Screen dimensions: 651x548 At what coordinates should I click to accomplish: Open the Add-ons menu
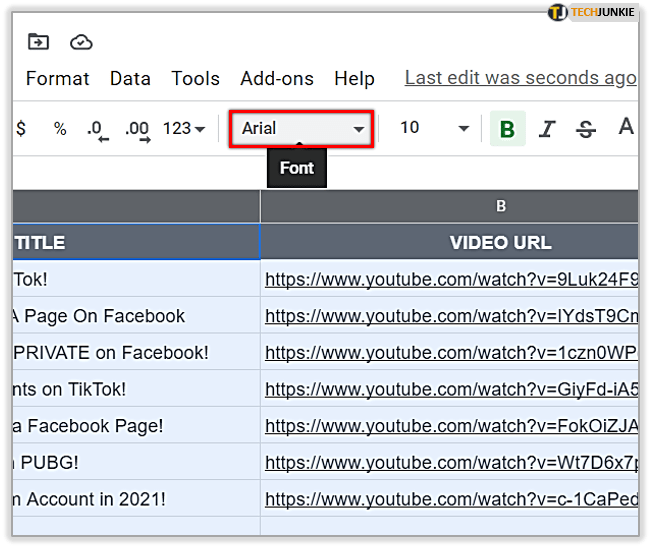point(277,78)
